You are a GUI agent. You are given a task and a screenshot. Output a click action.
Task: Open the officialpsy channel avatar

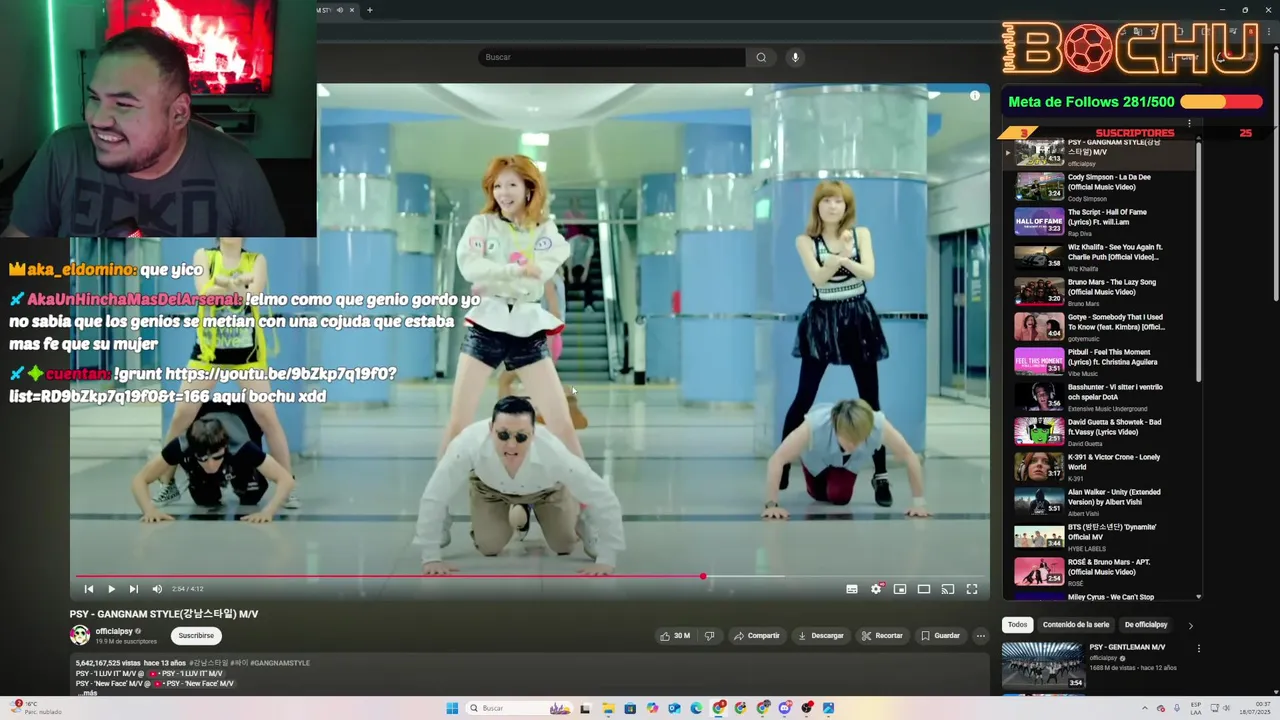coord(80,635)
